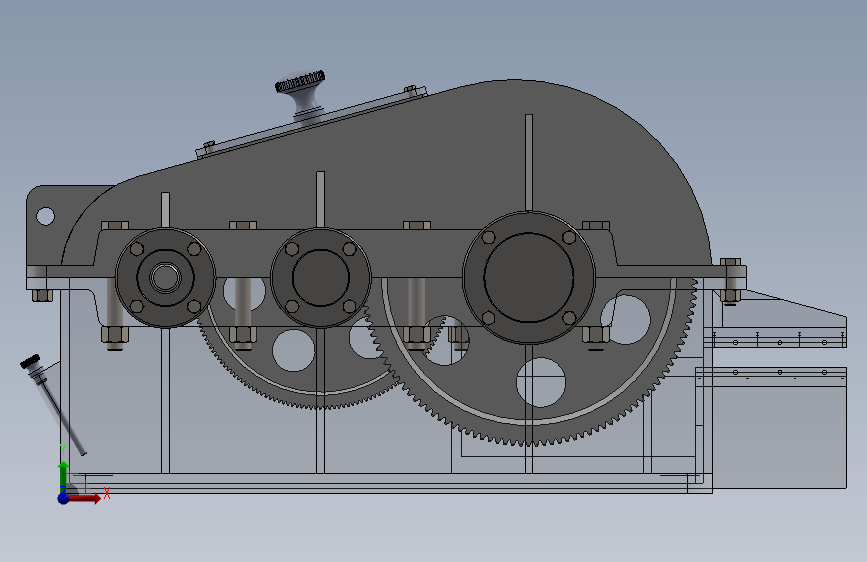This screenshot has width=867, height=562.
Task: Select the input shaft end in smallest cover
Action: click(x=165, y=277)
